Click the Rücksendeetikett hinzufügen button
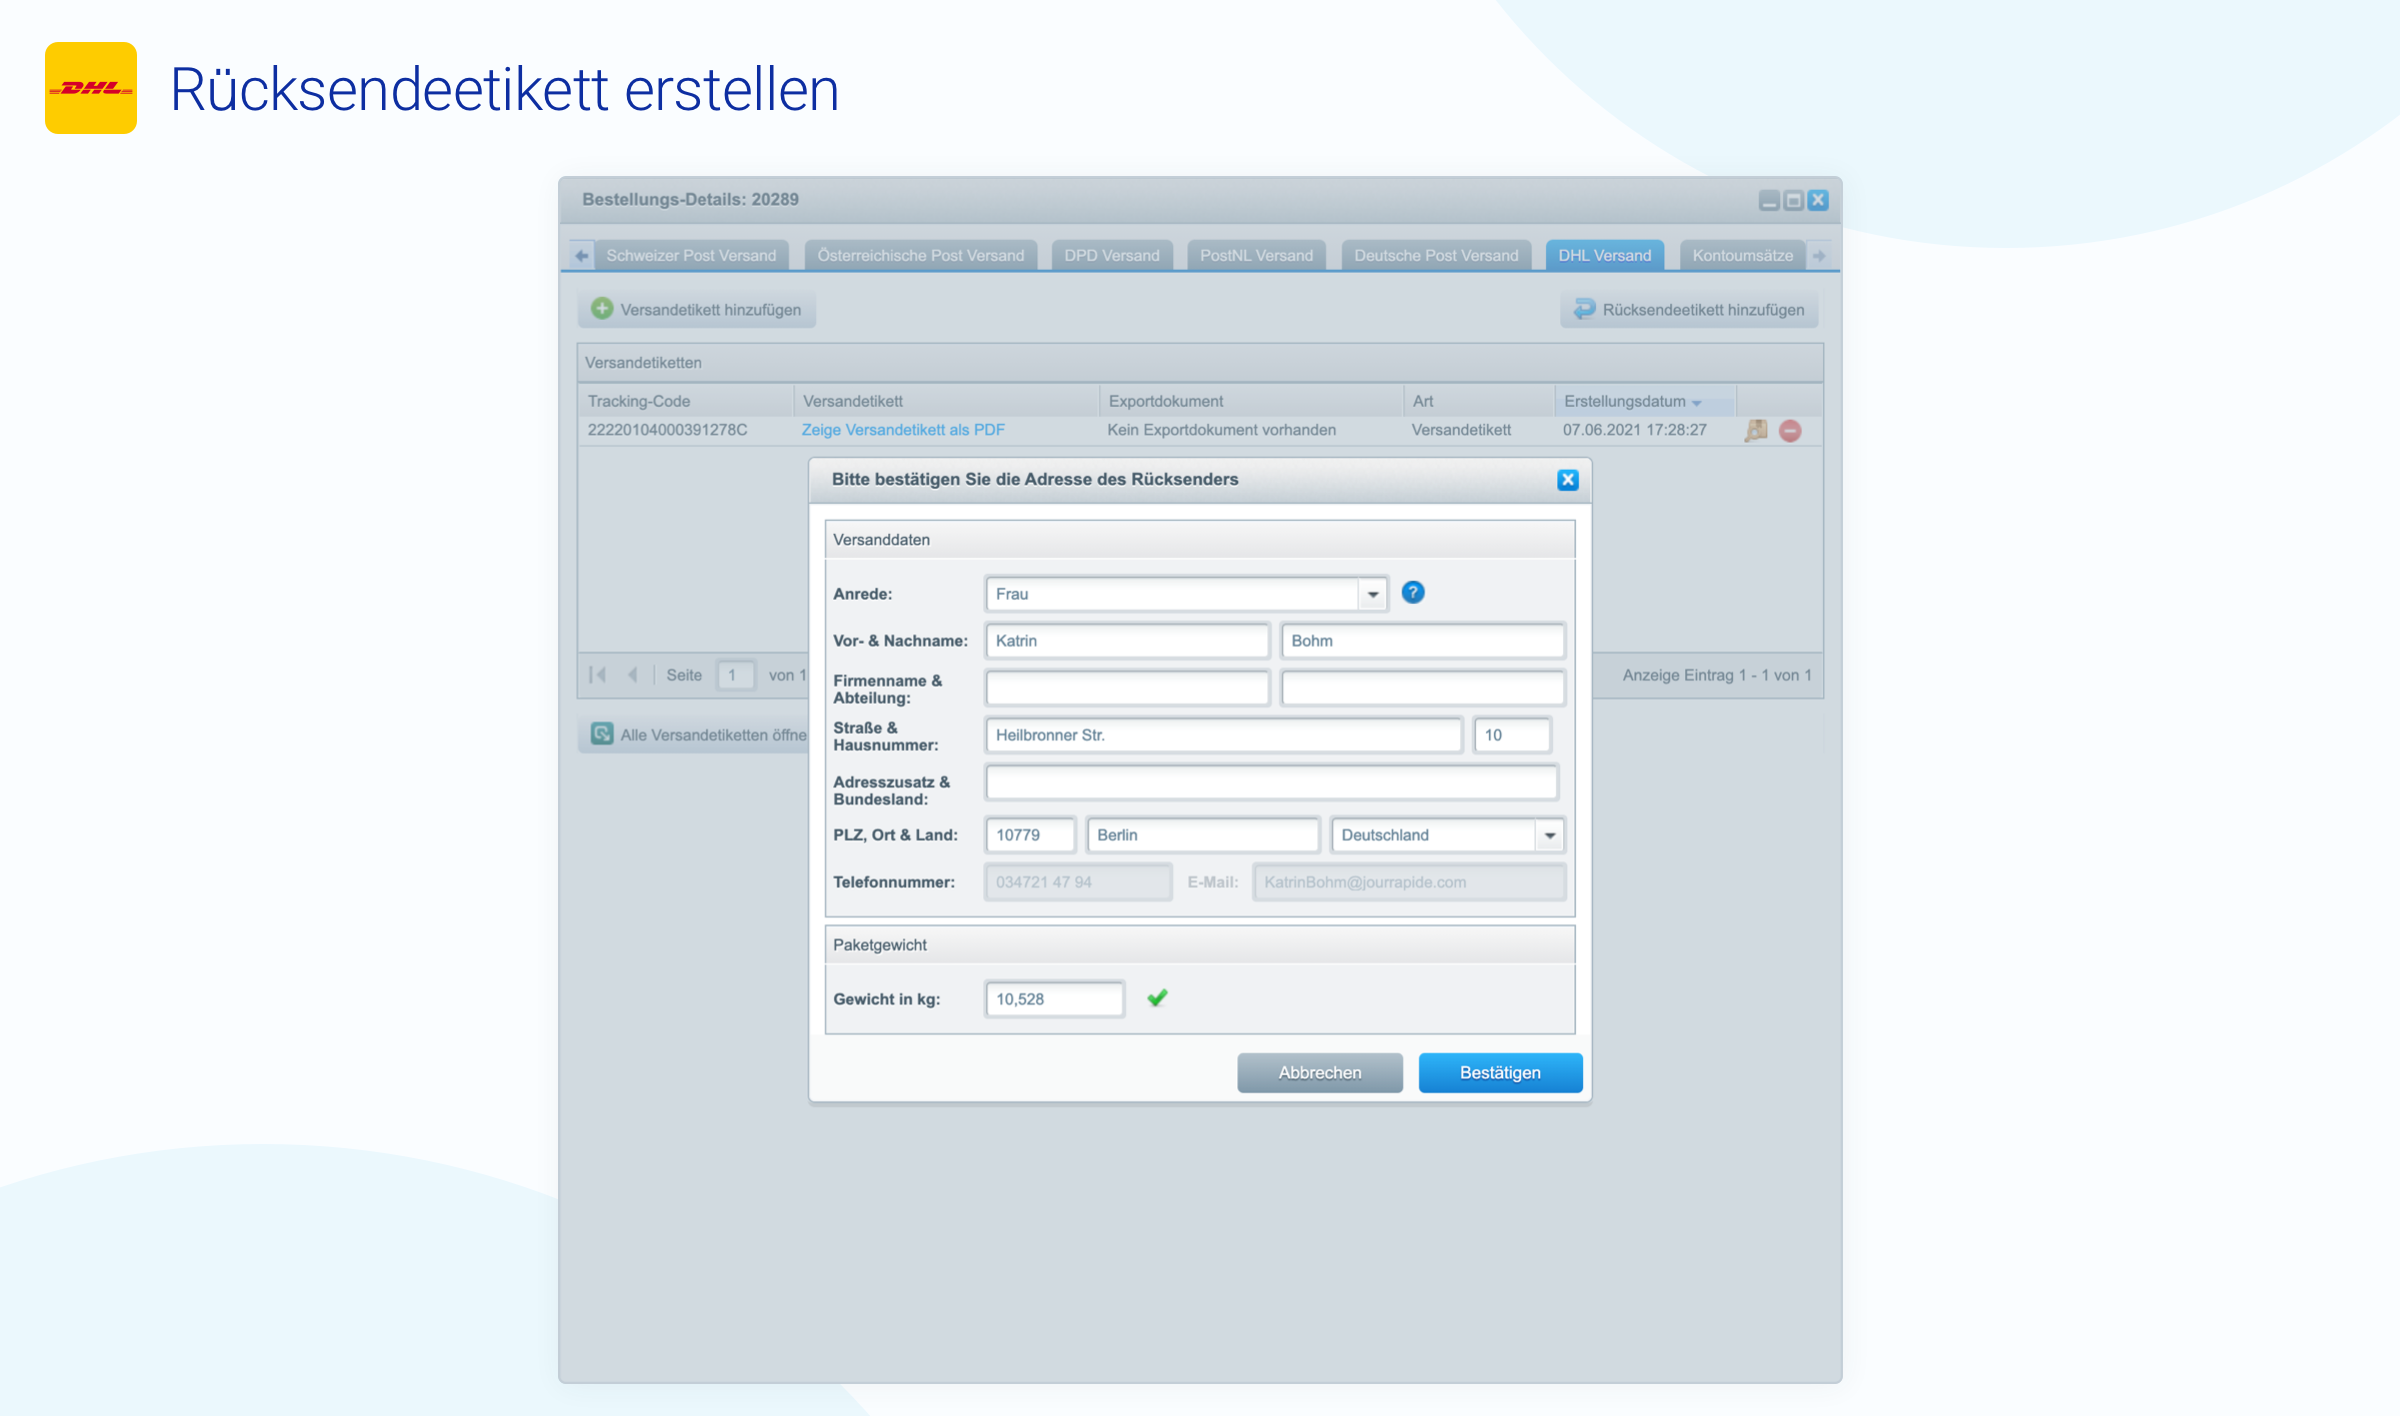 (1689, 310)
